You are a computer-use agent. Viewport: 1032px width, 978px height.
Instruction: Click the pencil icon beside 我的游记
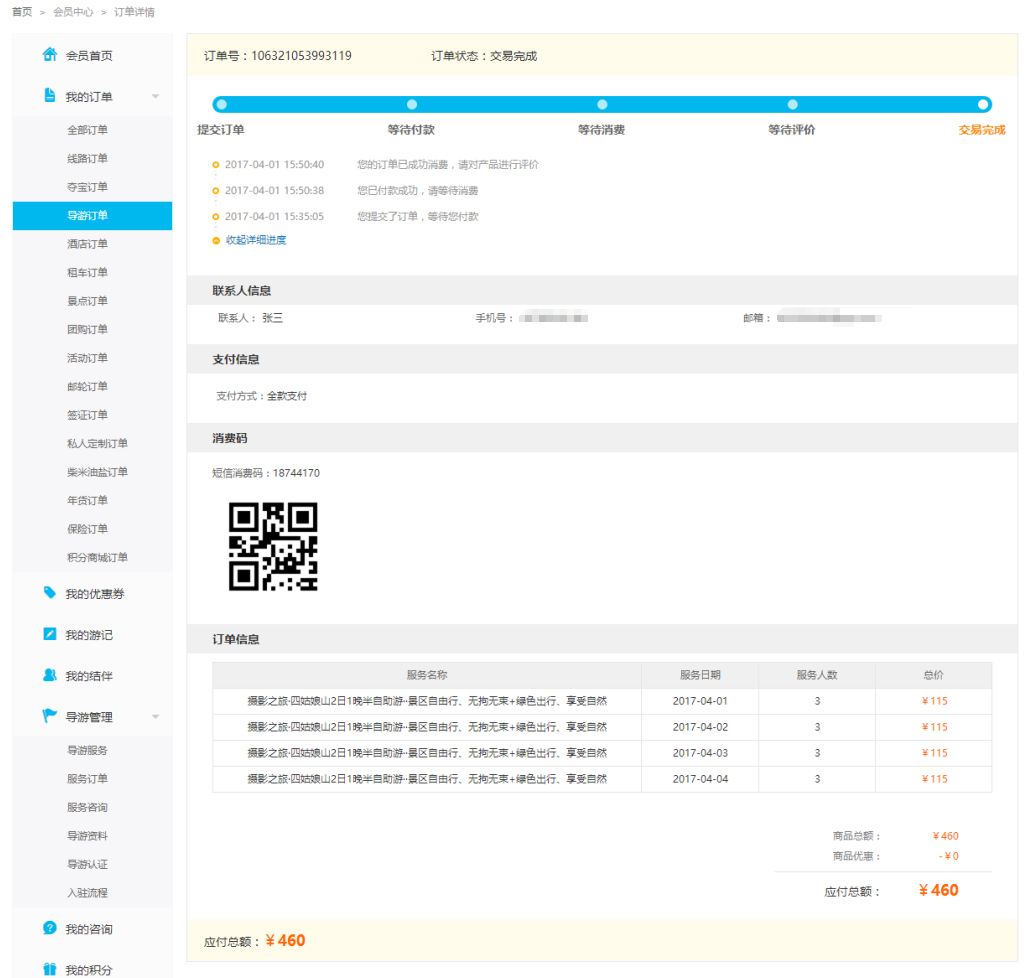click(x=50, y=634)
